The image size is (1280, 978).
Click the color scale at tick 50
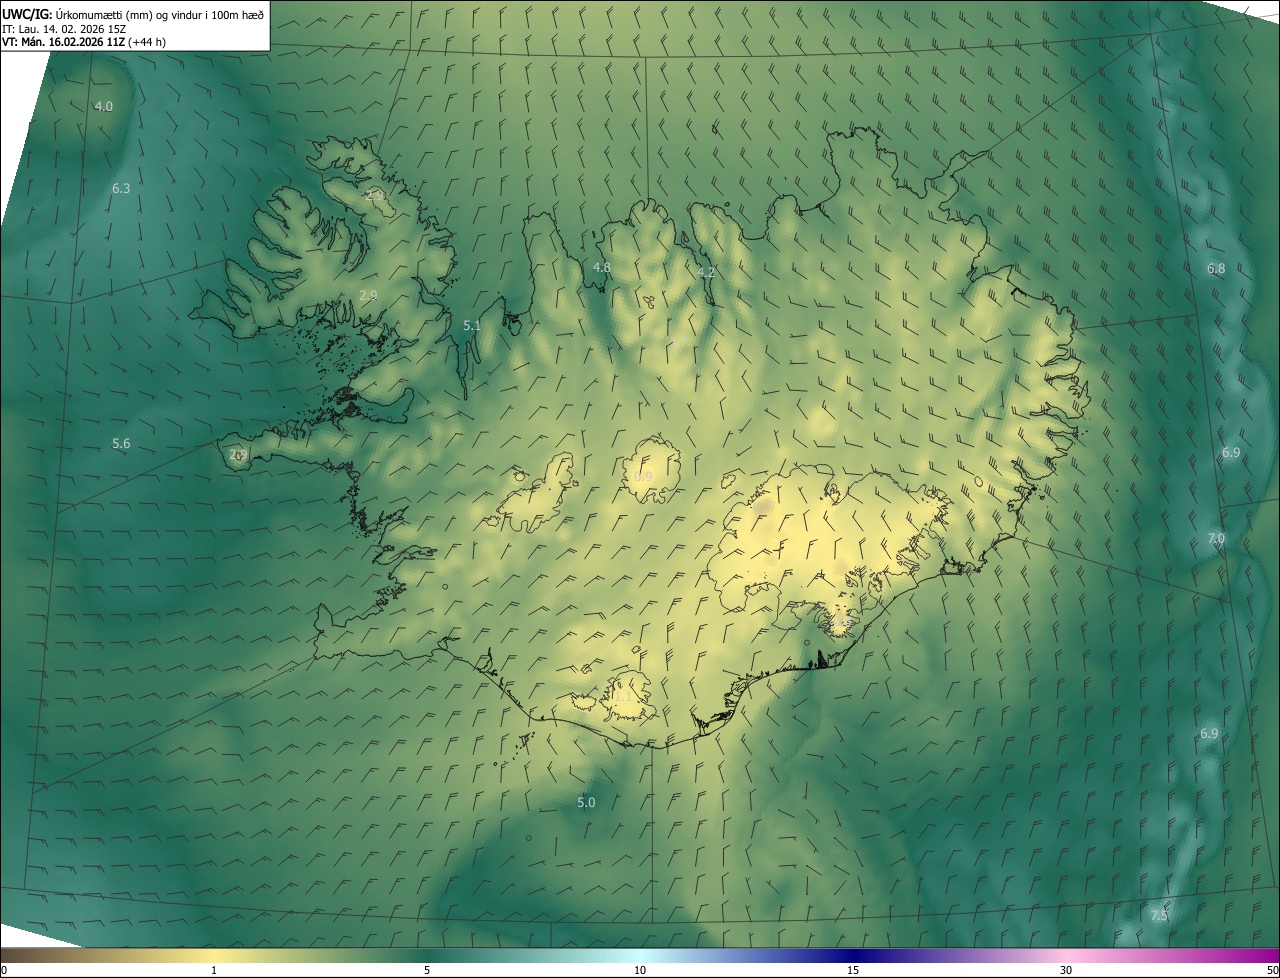[1272, 971]
